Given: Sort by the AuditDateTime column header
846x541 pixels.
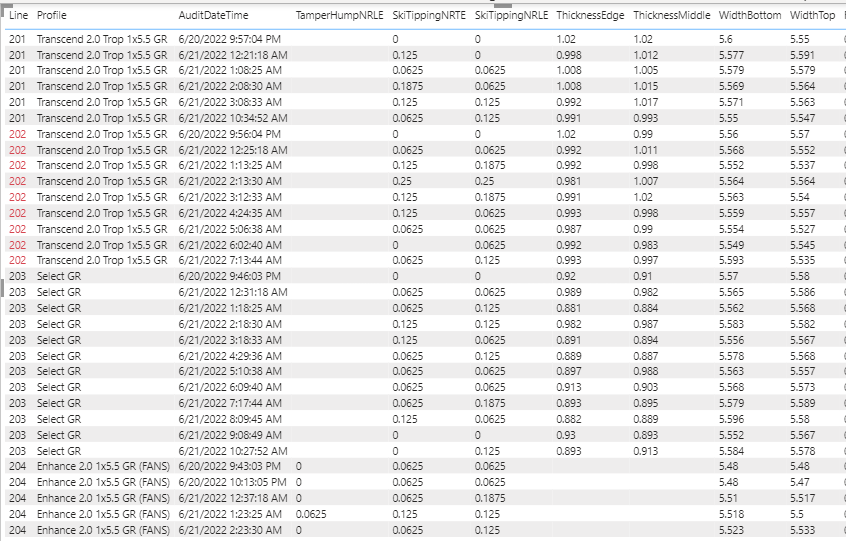Looking at the screenshot, I should click(x=214, y=15).
